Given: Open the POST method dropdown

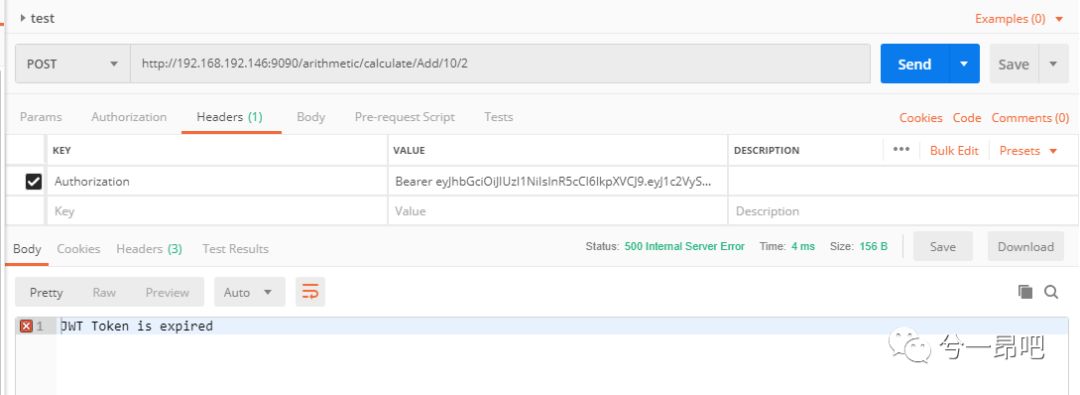Looking at the screenshot, I should pyautogui.click(x=72, y=64).
